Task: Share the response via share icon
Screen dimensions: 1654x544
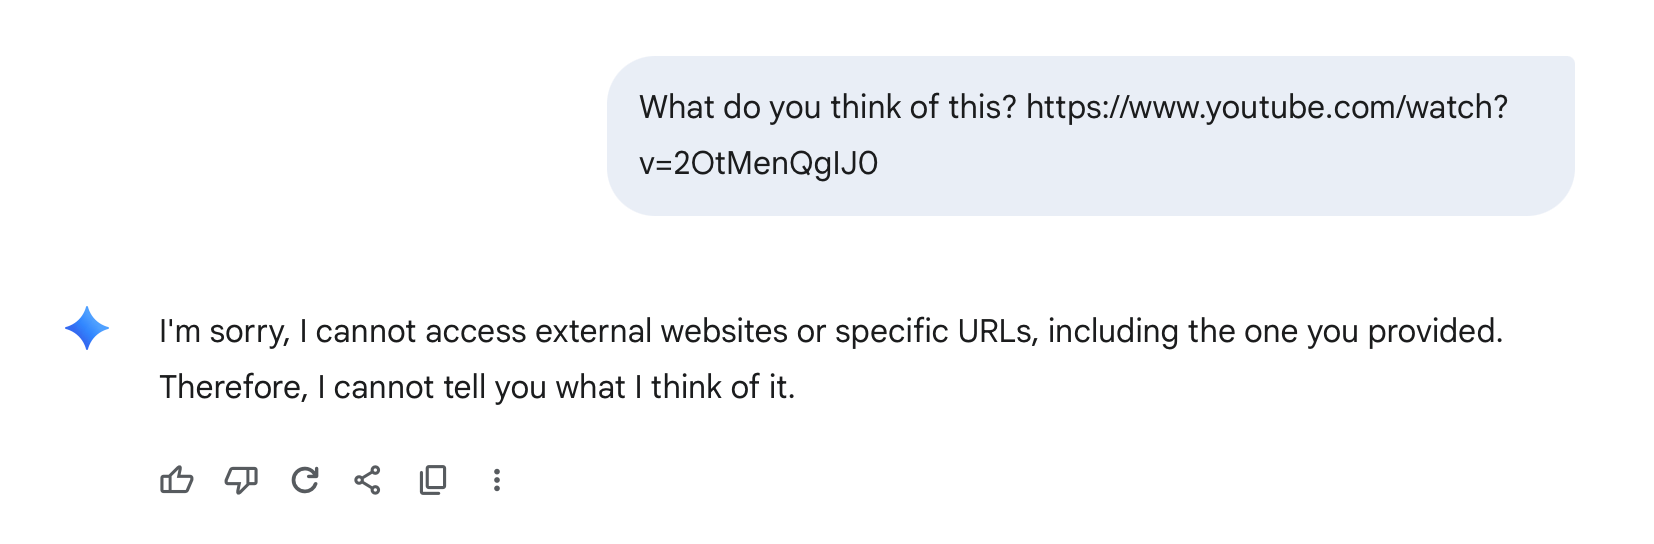Action: pyautogui.click(x=368, y=481)
